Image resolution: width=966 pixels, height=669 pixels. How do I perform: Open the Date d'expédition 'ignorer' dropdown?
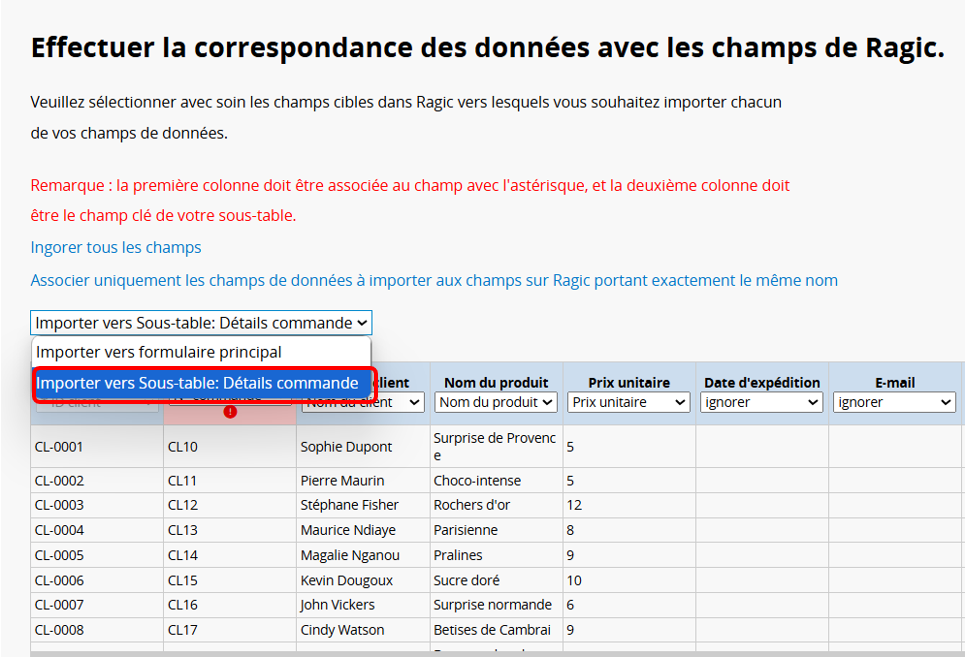762,402
